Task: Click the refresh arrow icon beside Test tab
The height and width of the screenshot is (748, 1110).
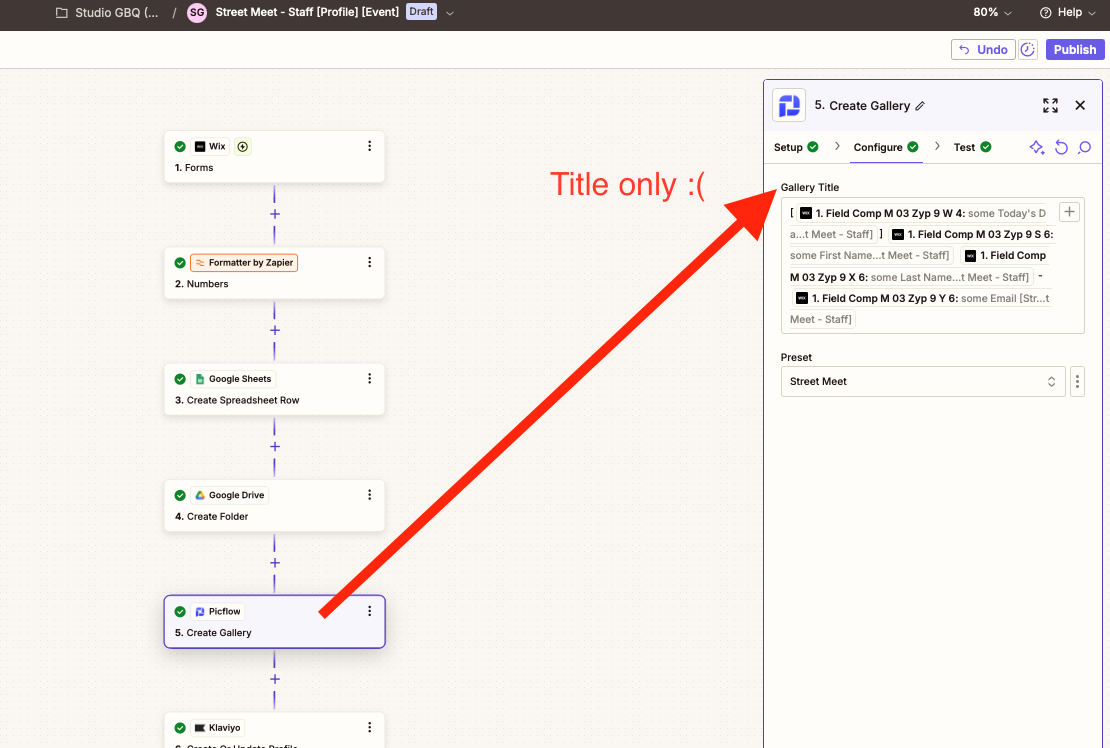Action: [x=1061, y=147]
